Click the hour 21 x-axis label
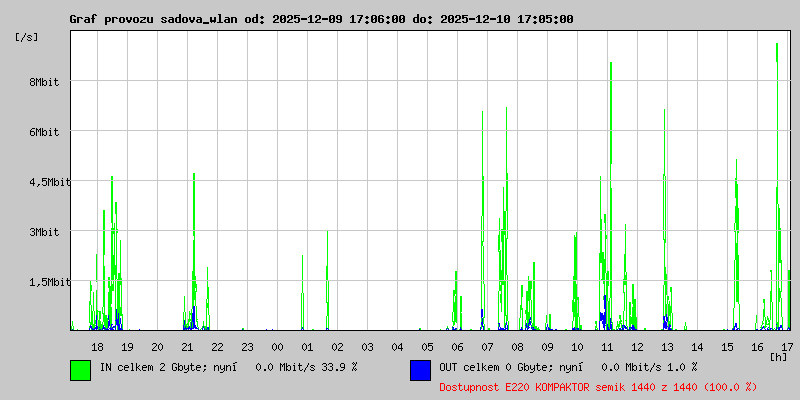This screenshot has width=800, height=400. click(x=187, y=347)
